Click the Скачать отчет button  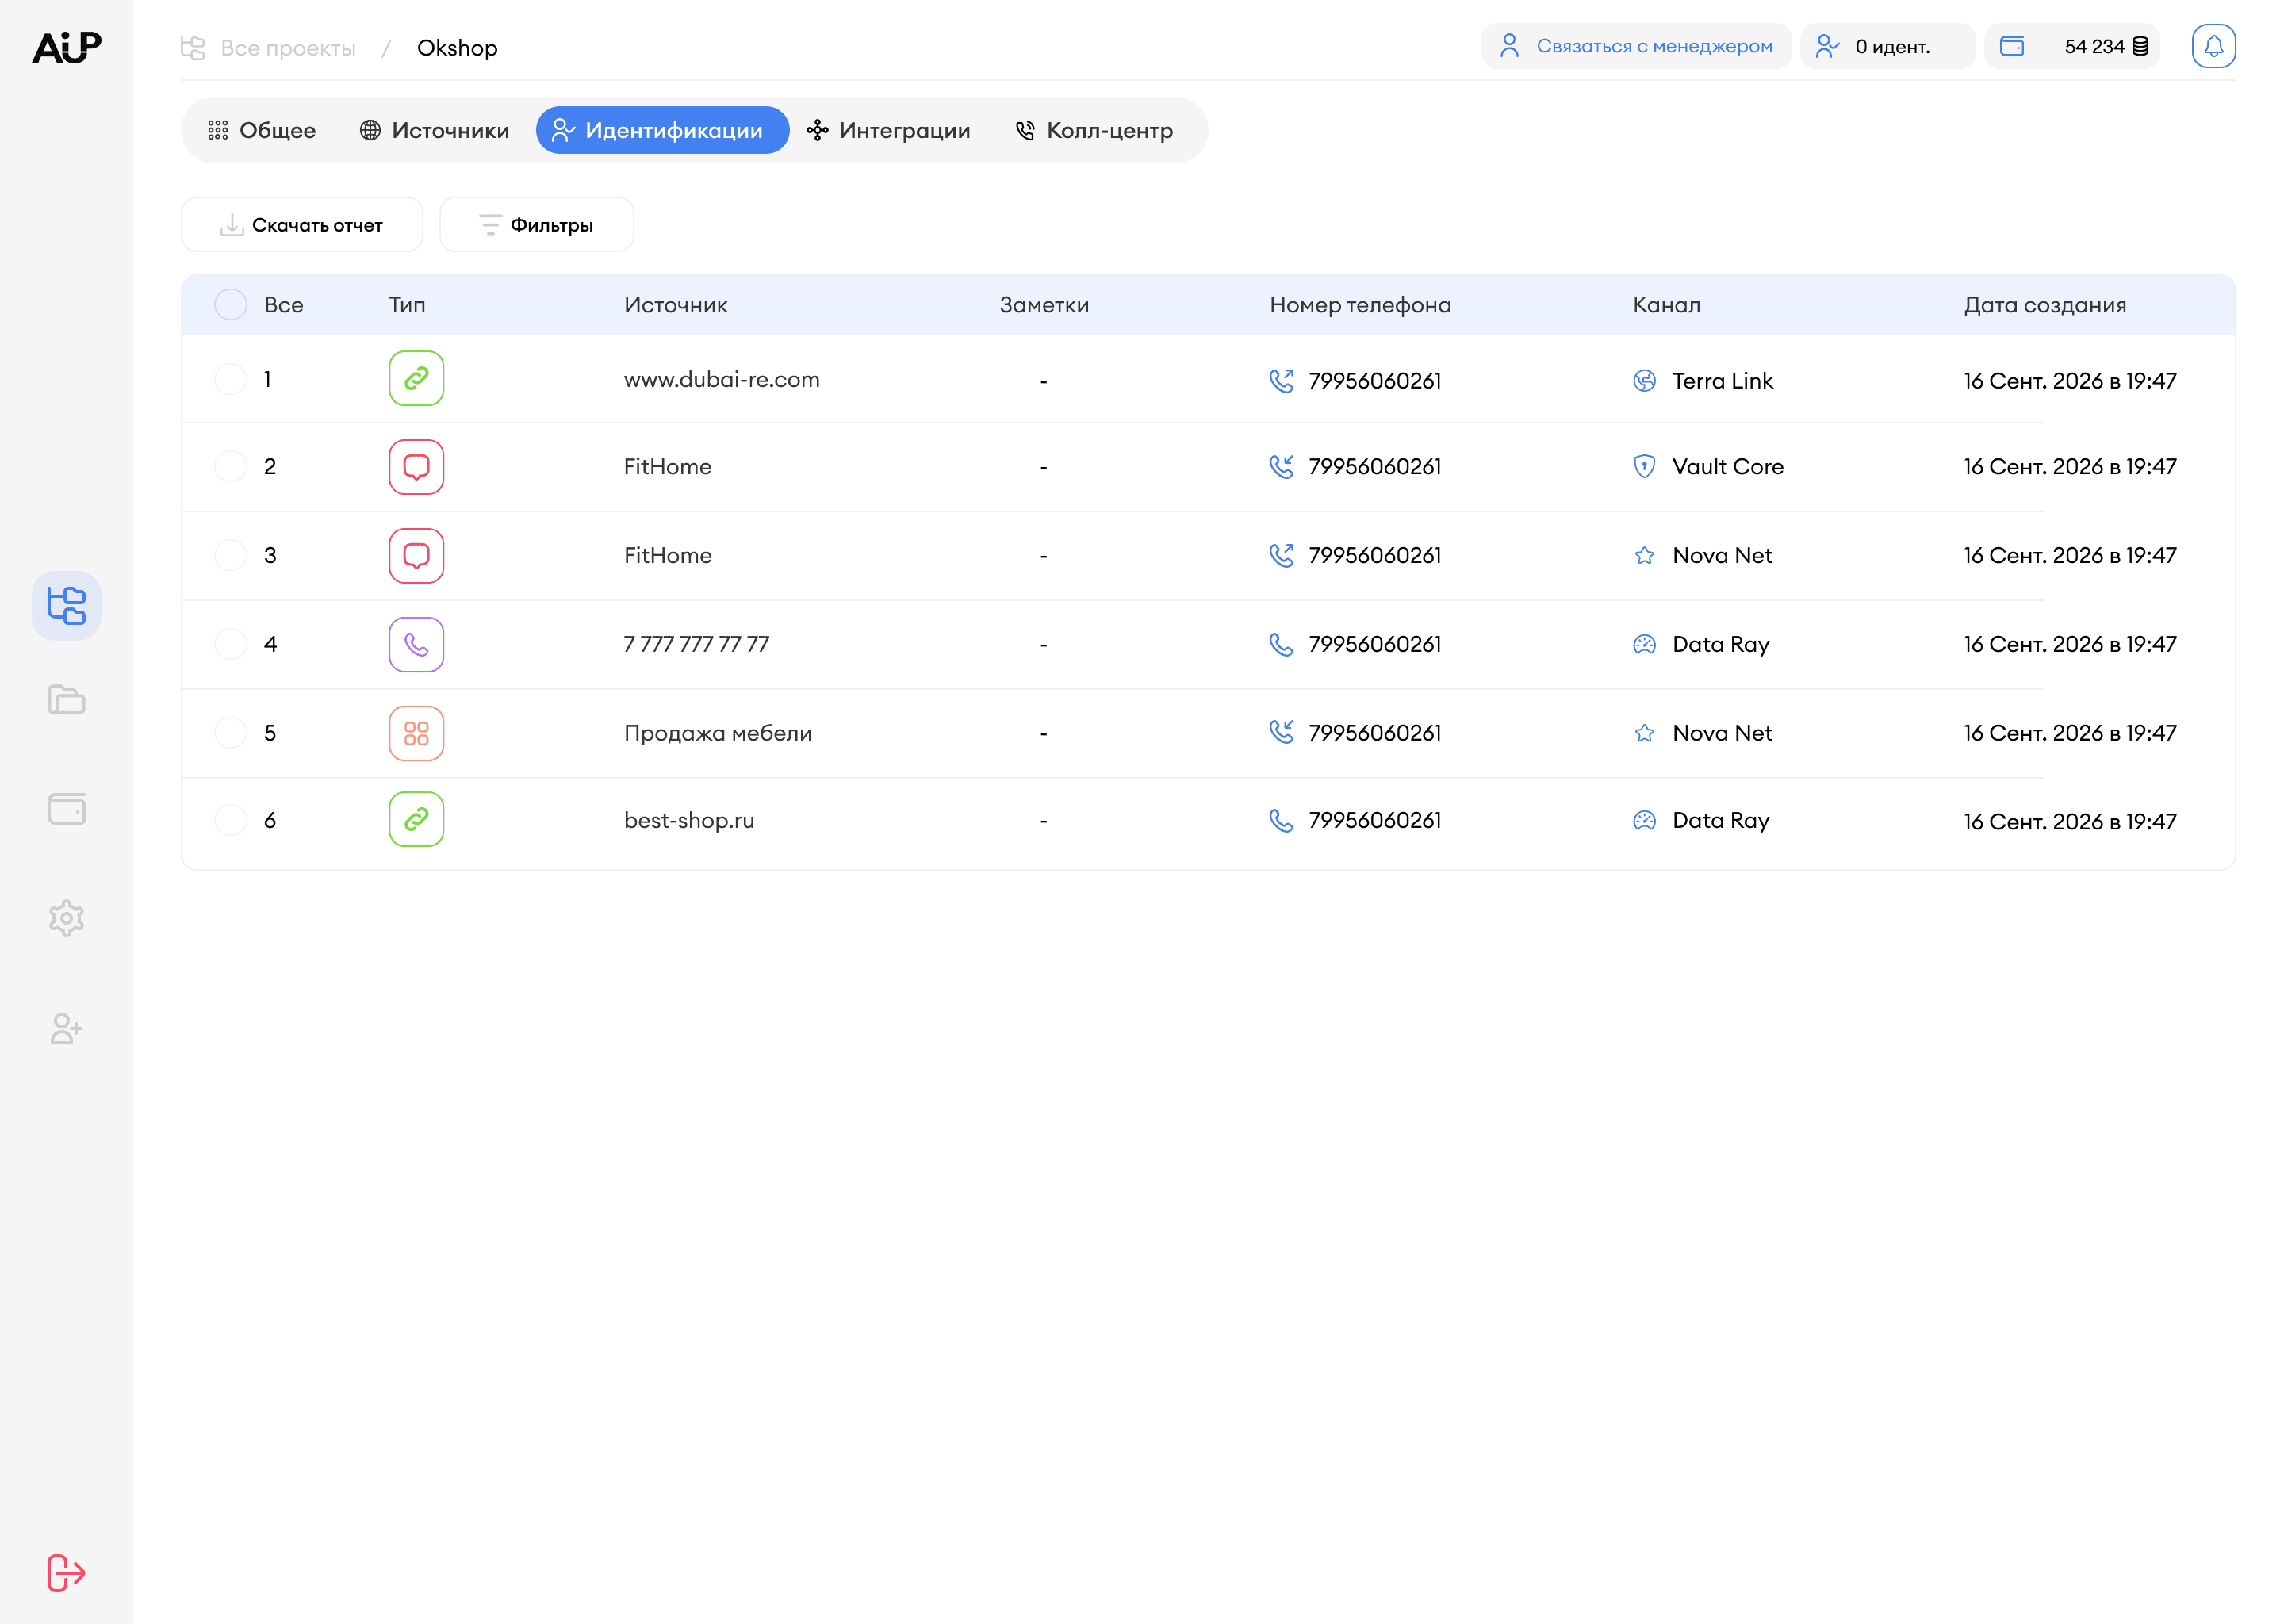[302, 224]
